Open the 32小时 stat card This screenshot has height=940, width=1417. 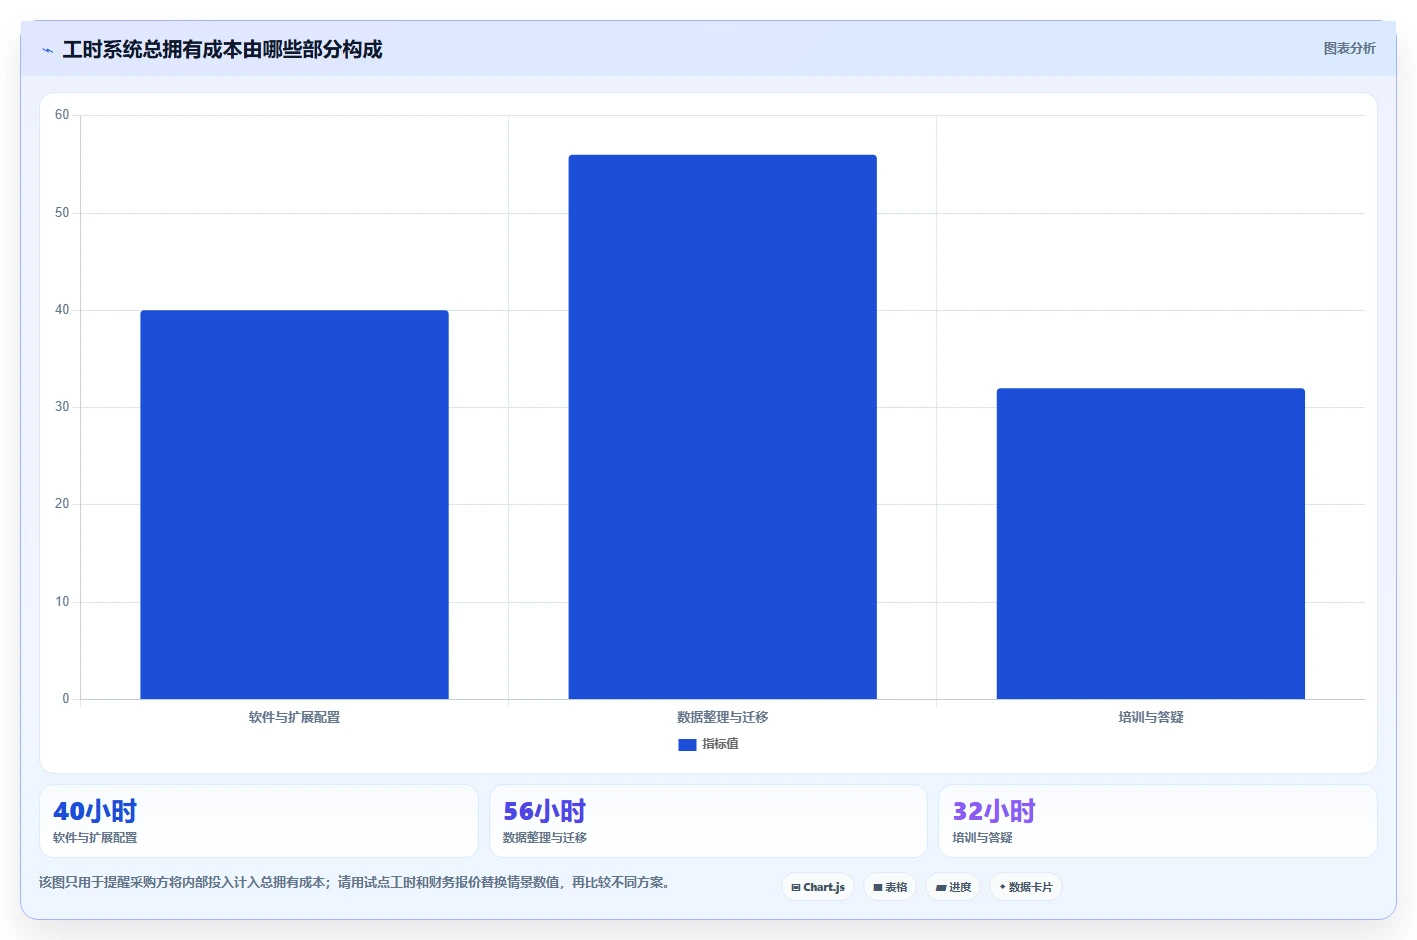tap(1158, 821)
